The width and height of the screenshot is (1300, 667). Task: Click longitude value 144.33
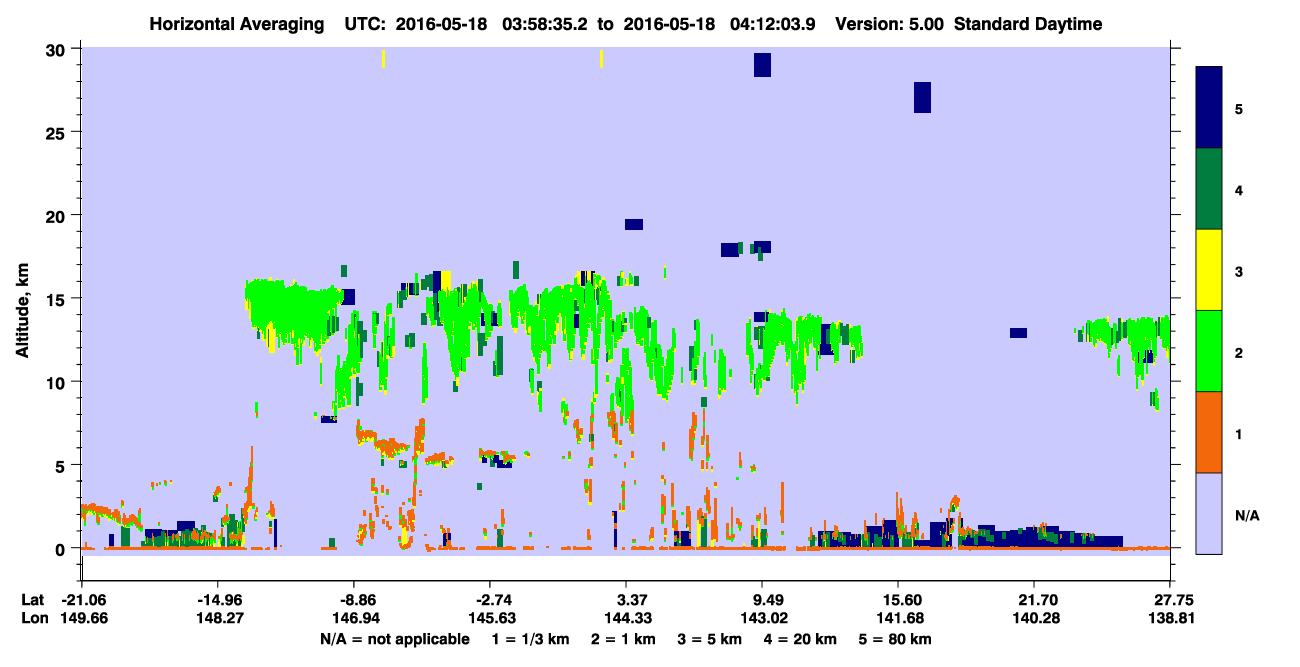(626, 619)
